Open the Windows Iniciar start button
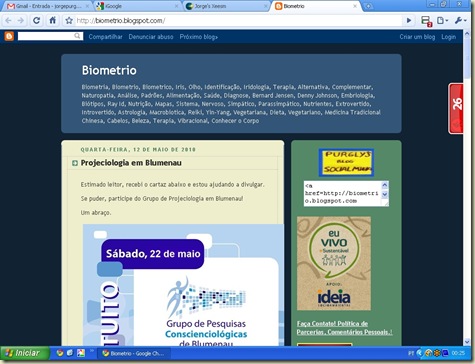Screen dimensions: 475x364 (25, 353)
